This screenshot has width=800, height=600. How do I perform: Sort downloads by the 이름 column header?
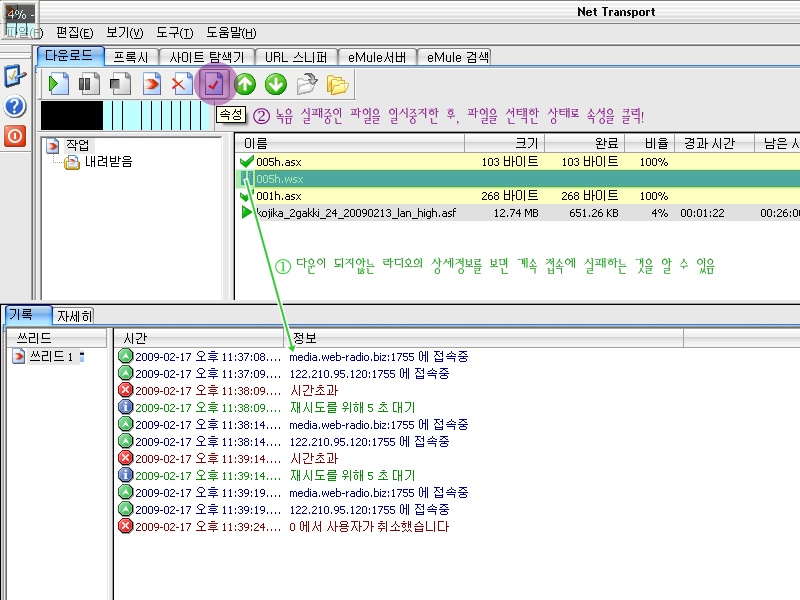349,143
